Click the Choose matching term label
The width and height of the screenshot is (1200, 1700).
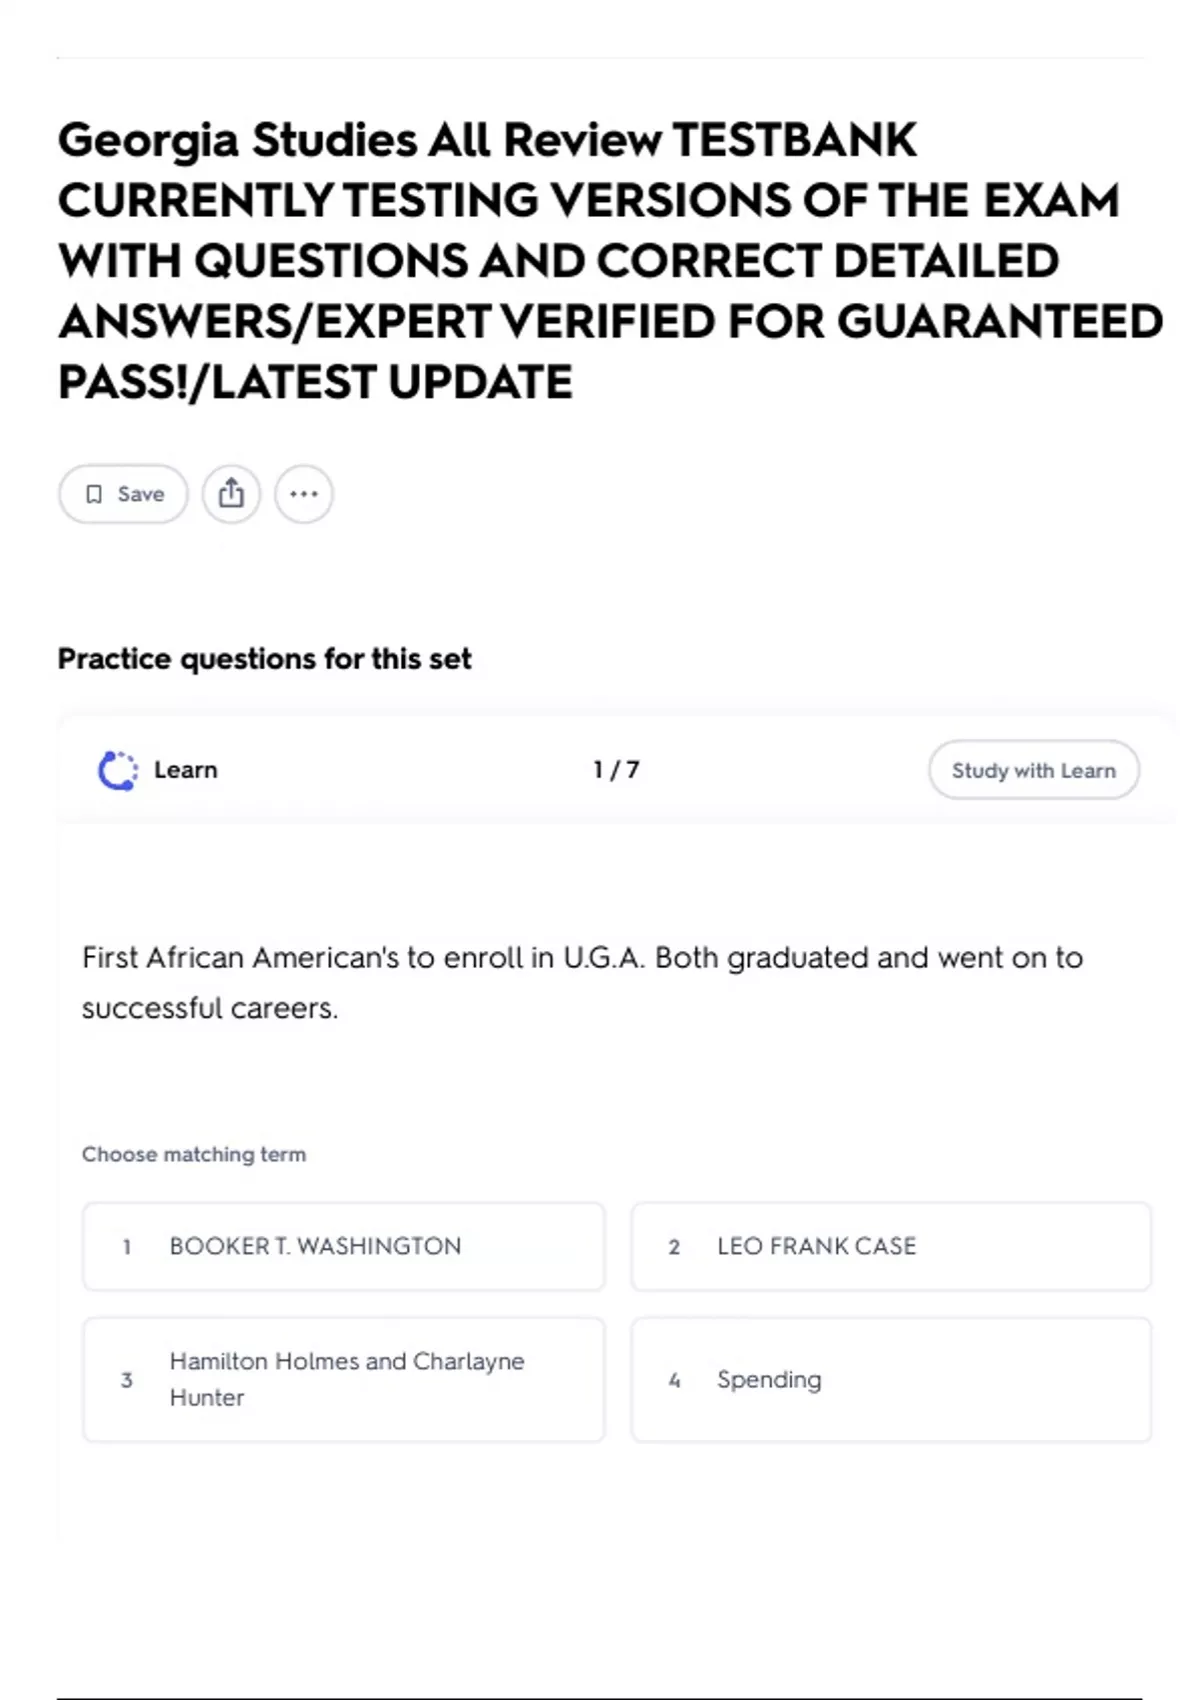(x=194, y=1154)
